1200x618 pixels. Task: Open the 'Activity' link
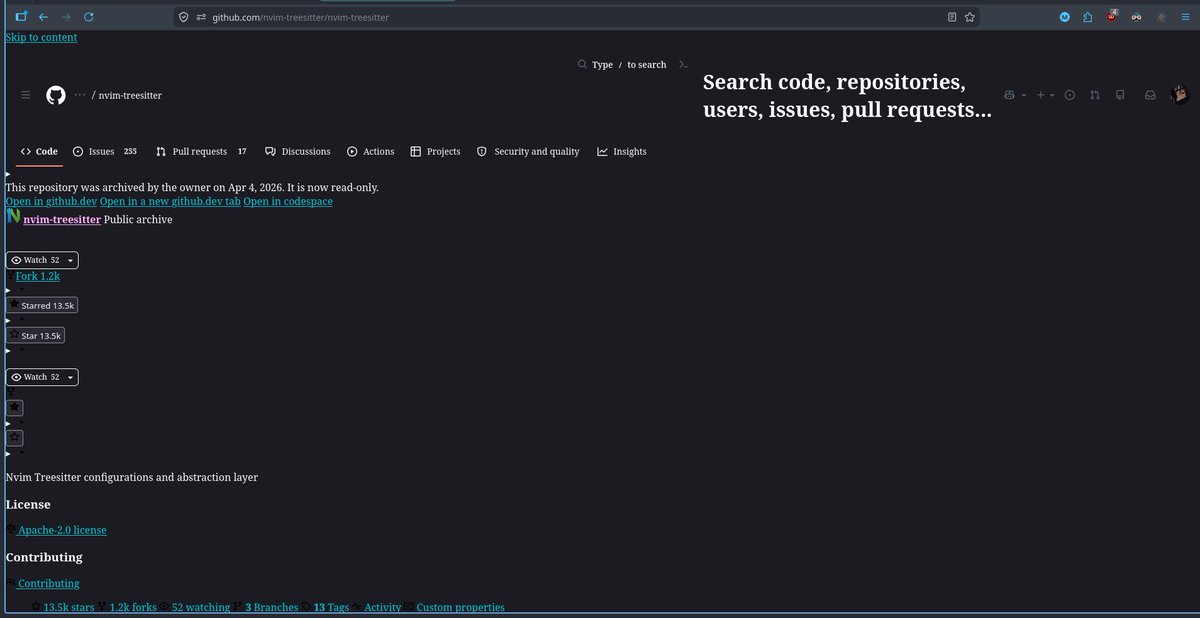[x=383, y=607]
